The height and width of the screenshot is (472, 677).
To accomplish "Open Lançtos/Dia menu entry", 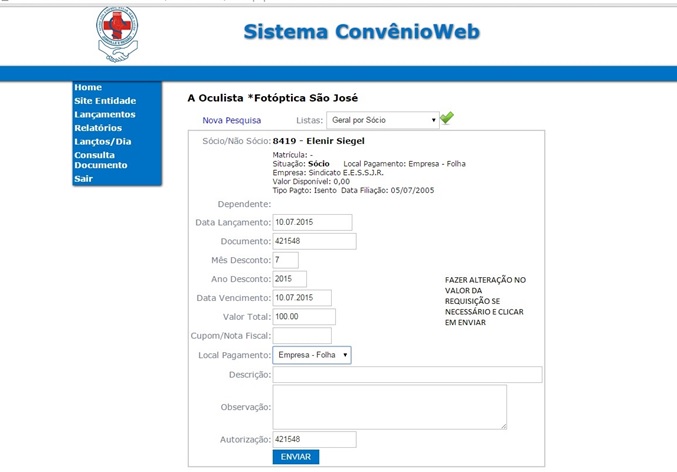I will (103, 141).
